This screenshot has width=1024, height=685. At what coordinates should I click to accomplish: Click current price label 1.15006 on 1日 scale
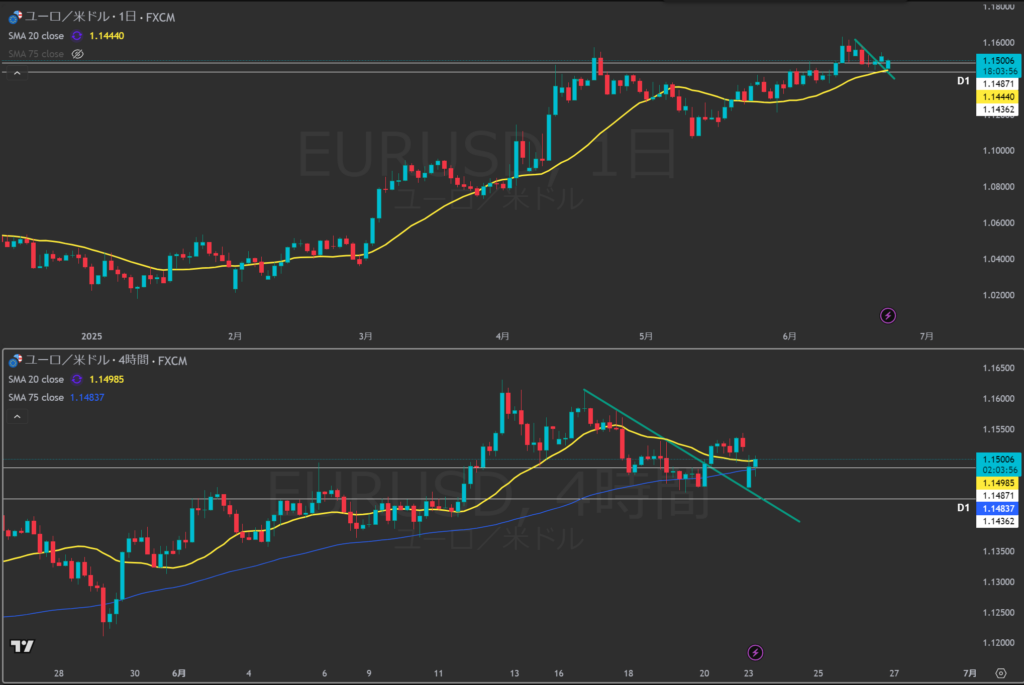click(x=998, y=61)
